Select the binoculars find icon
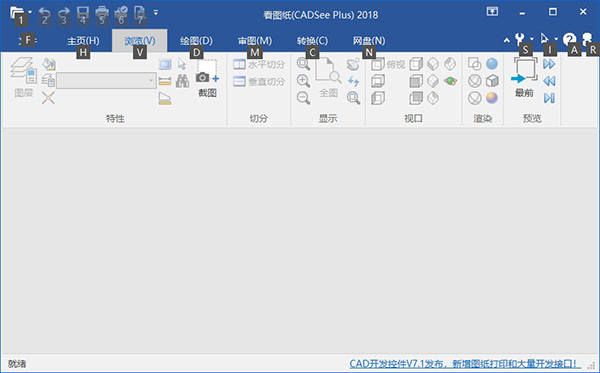 [183, 81]
